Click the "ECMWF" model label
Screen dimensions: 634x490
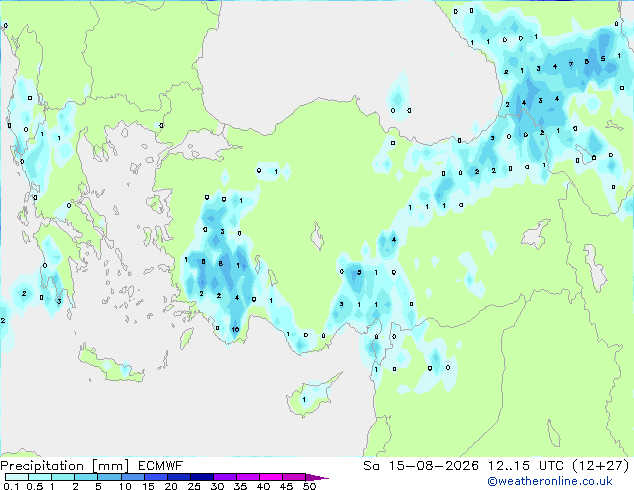(161, 466)
